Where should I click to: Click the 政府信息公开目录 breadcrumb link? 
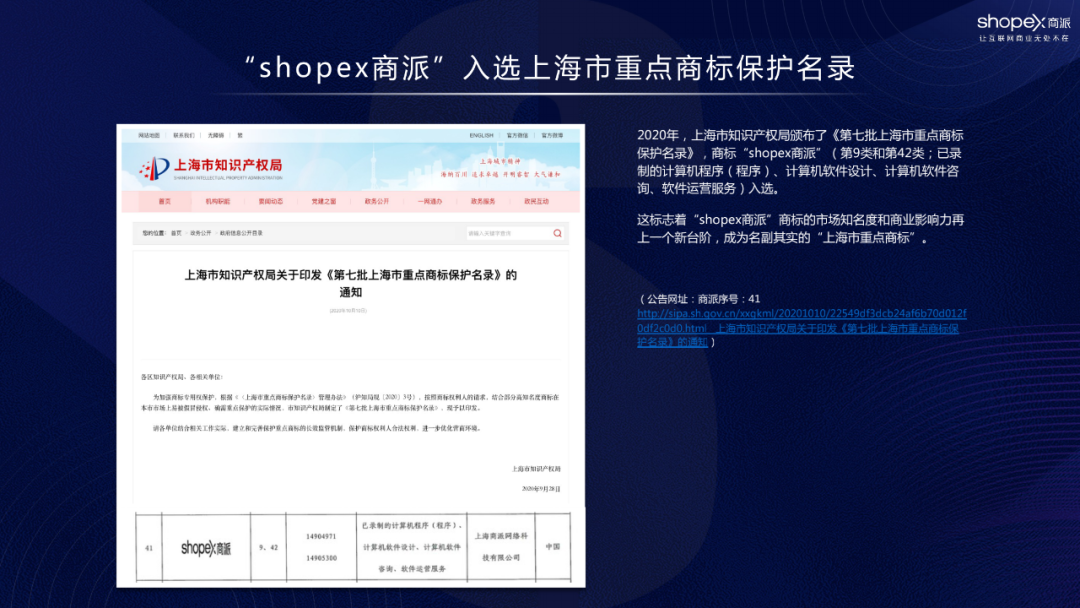tap(241, 233)
